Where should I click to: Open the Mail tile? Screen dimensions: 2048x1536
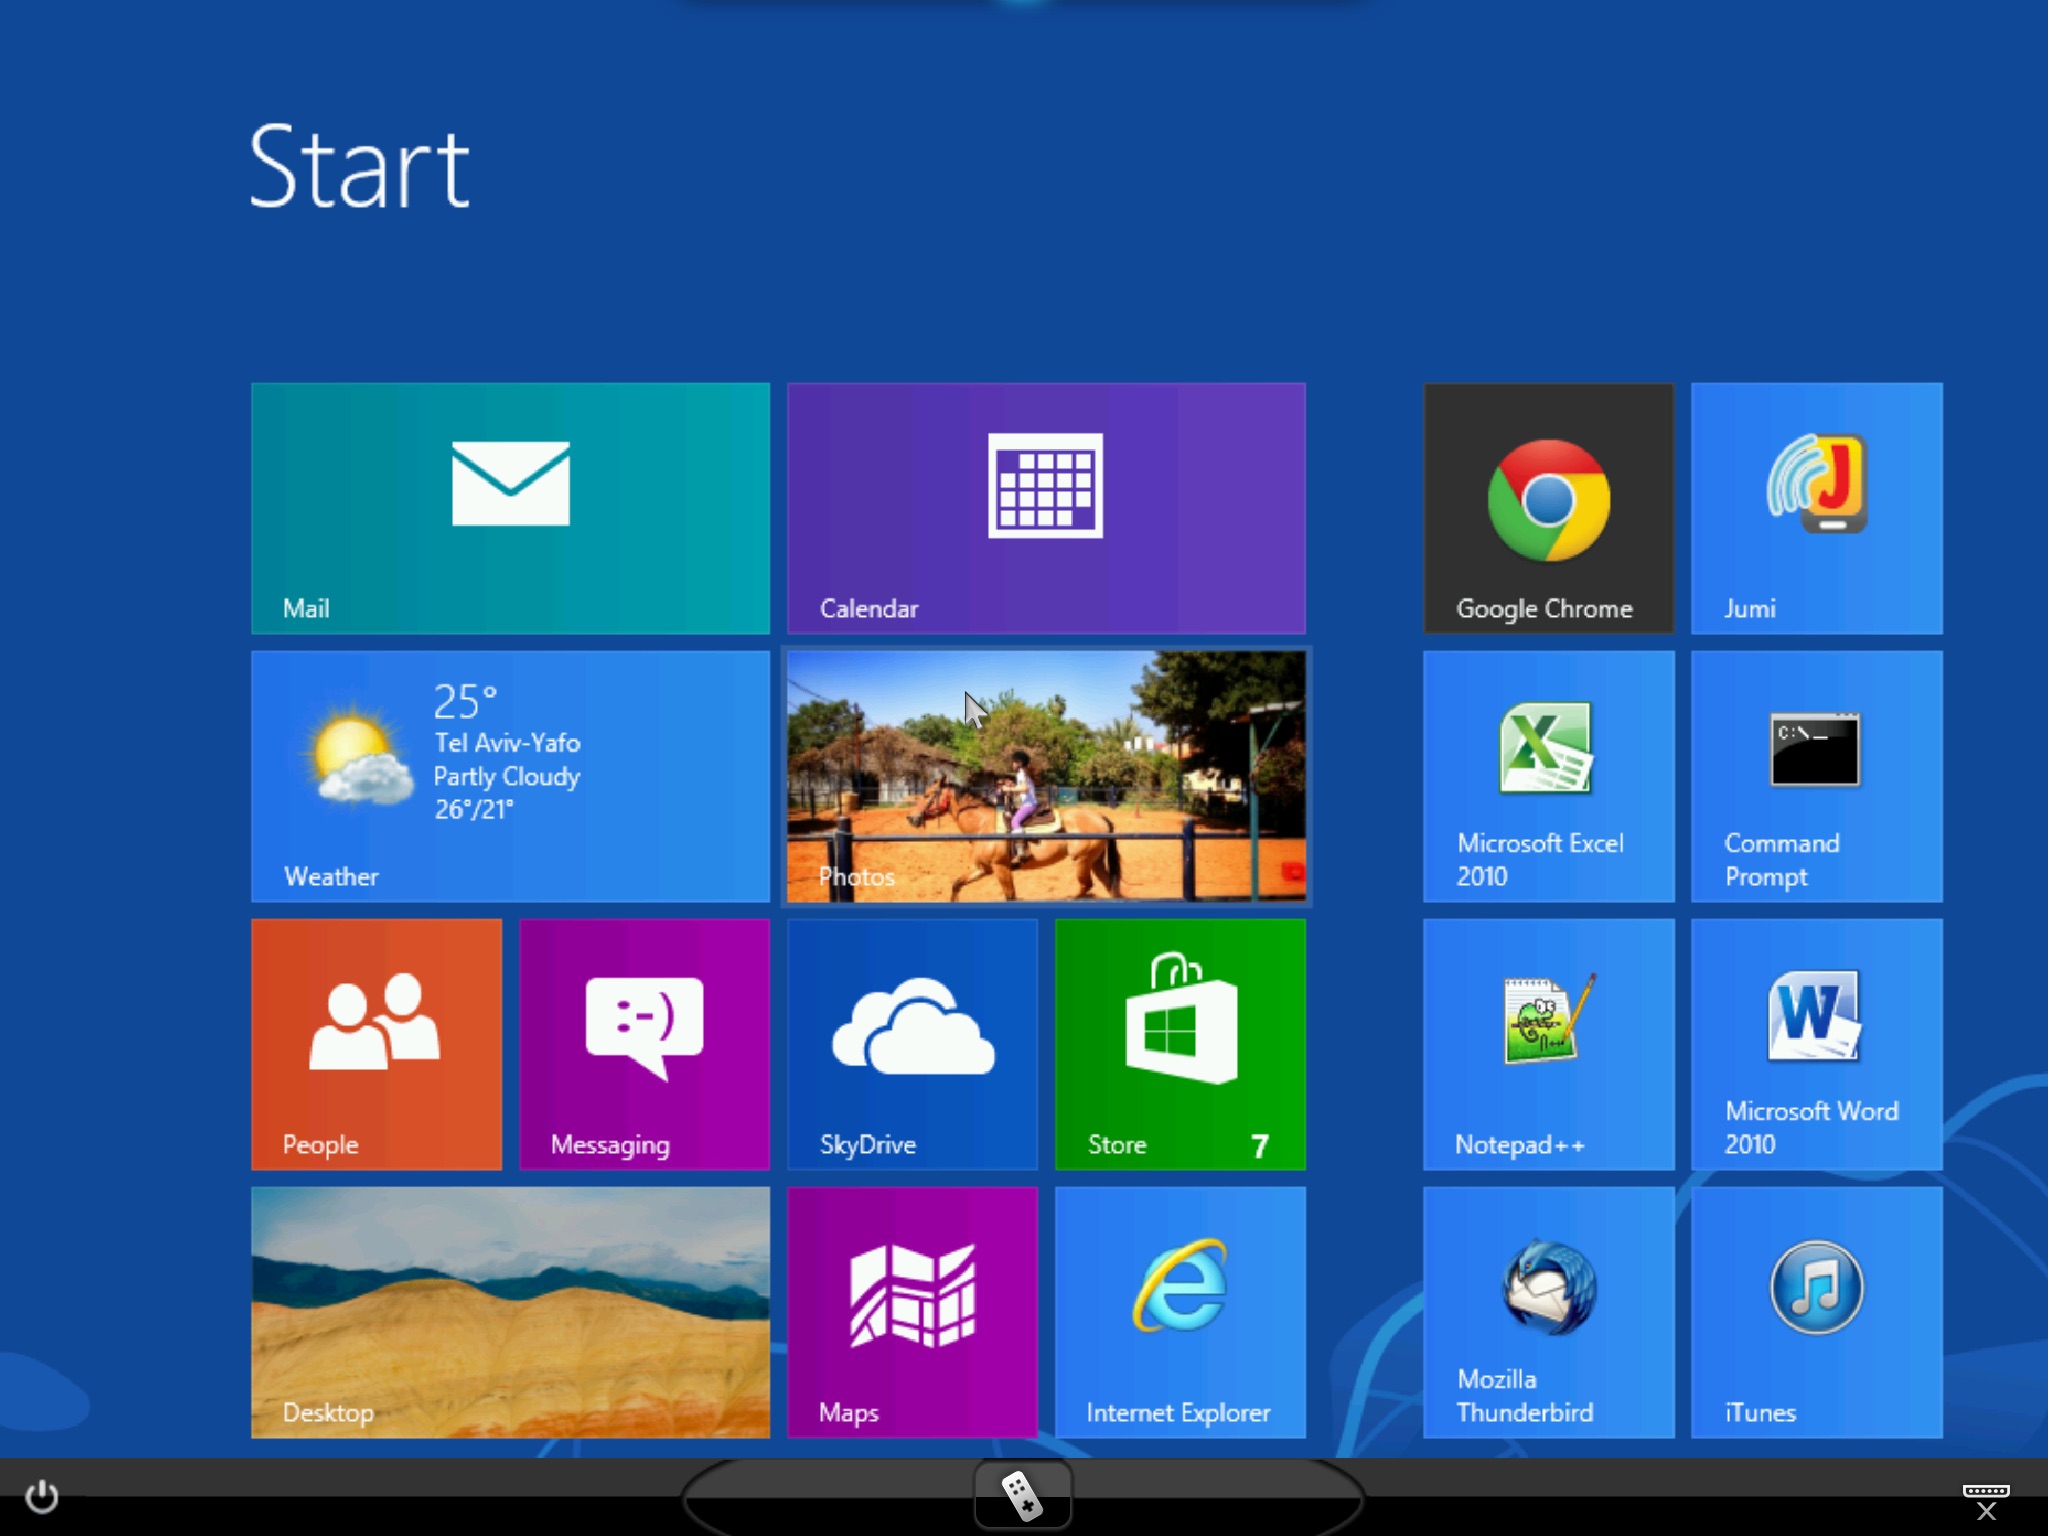(x=510, y=508)
